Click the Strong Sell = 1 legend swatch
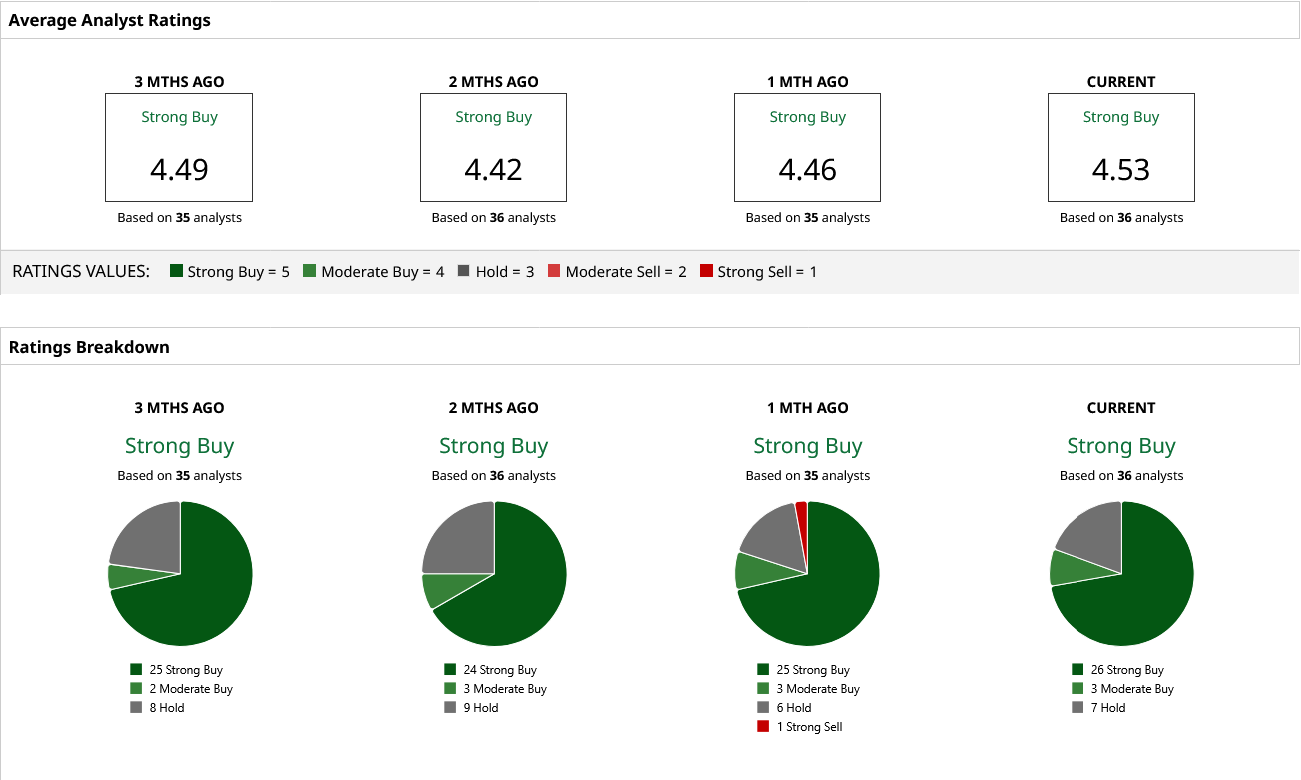The width and height of the screenshot is (1301, 780). [706, 271]
